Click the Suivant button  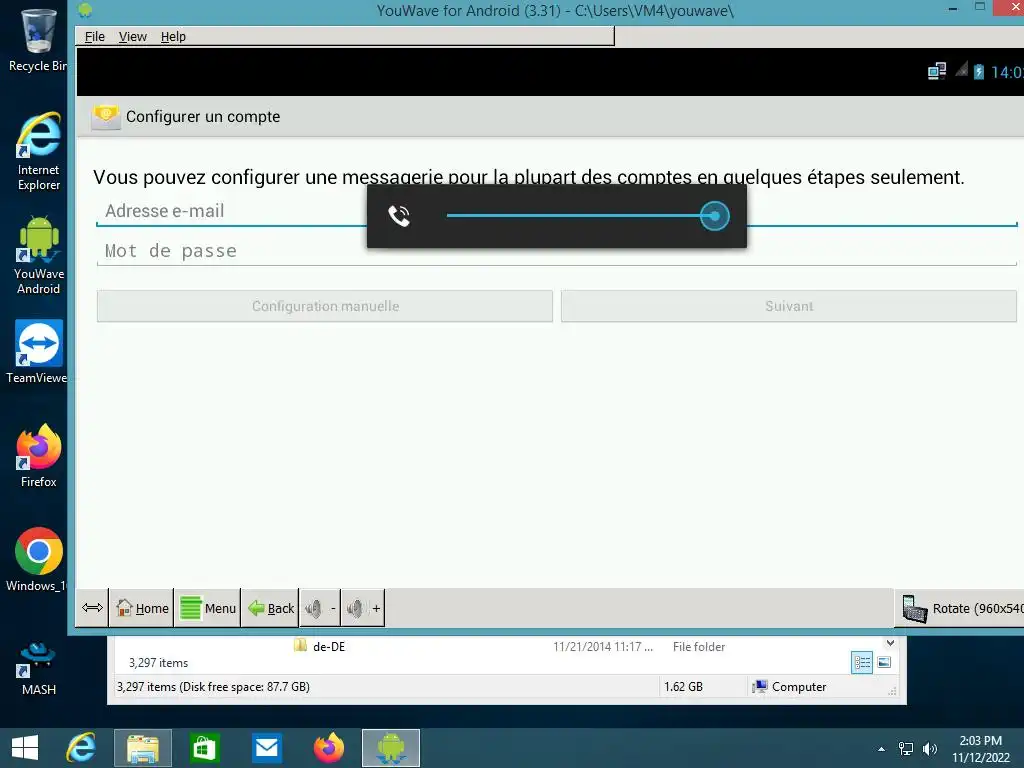(789, 306)
